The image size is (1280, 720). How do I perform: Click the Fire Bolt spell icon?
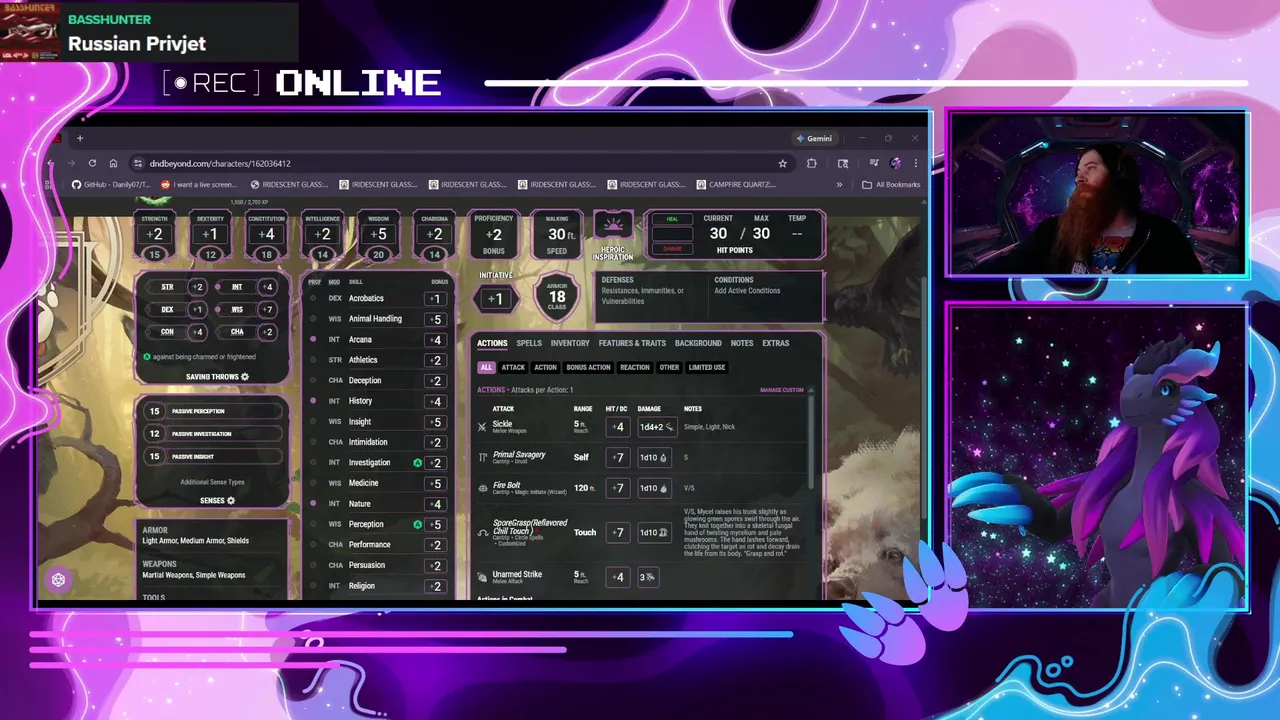(x=483, y=488)
